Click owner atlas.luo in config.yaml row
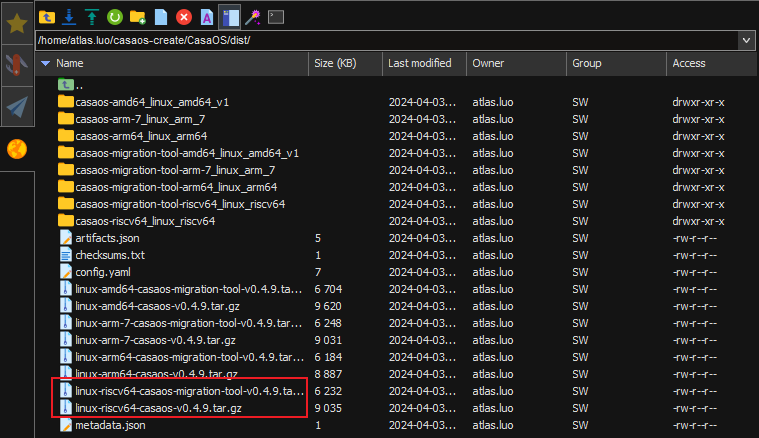Screen dimensions: 759x438 pos(493,272)
